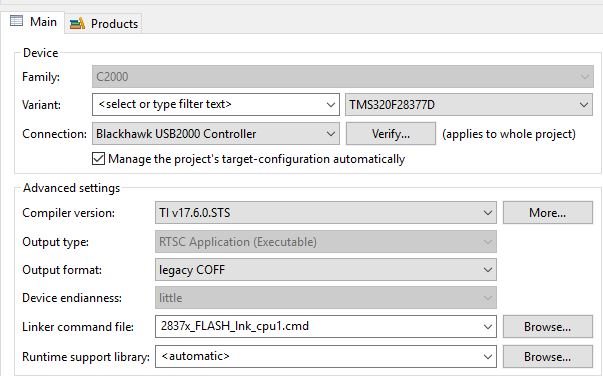Click the Products tab books icon
This screenshot has height=376, width=603.
(x=77, y=24)
